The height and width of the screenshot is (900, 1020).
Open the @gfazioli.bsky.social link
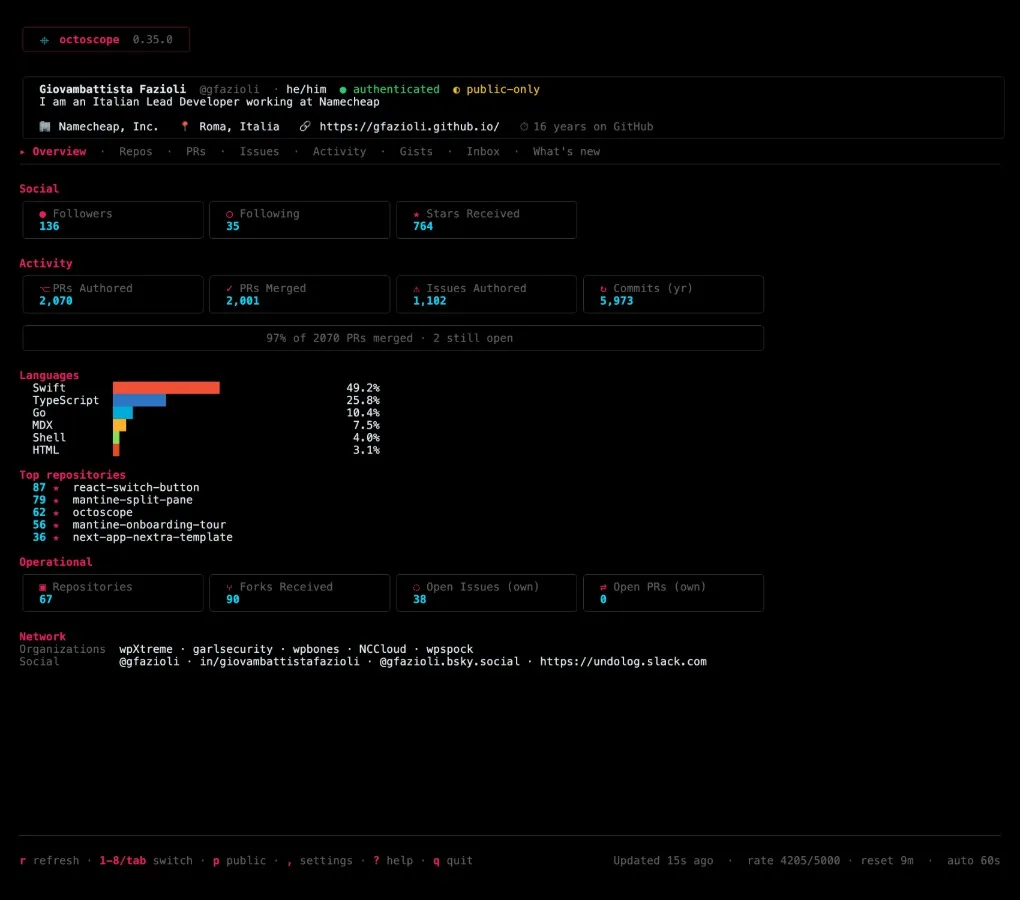click(450, 661)
